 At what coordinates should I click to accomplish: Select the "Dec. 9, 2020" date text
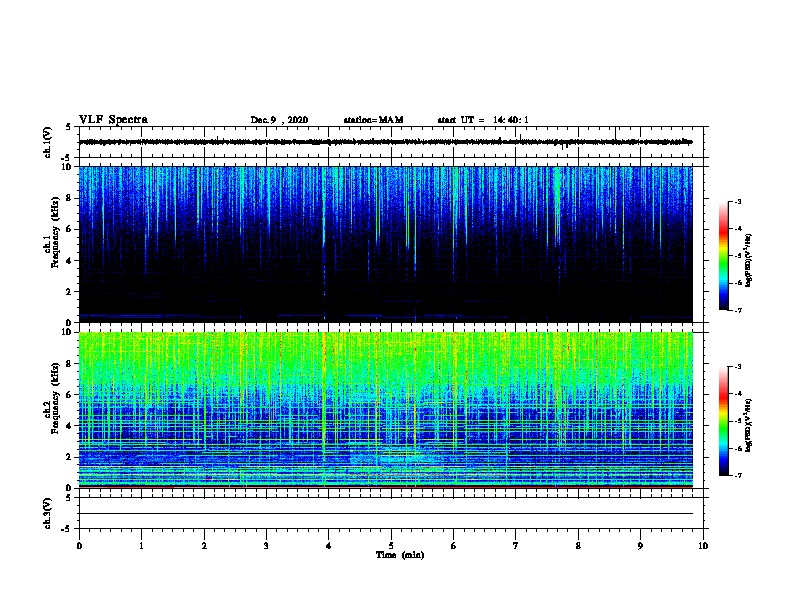(279, 120)
